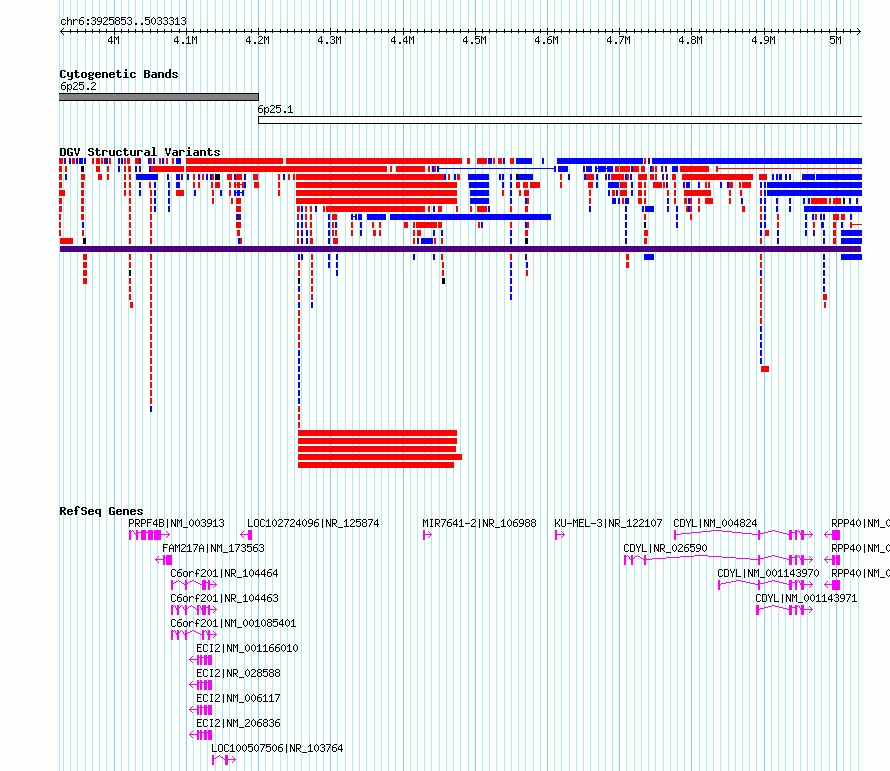Click the LOC100507506|NR_103764 gene label

pyautogui.click(x=278, y=748)
